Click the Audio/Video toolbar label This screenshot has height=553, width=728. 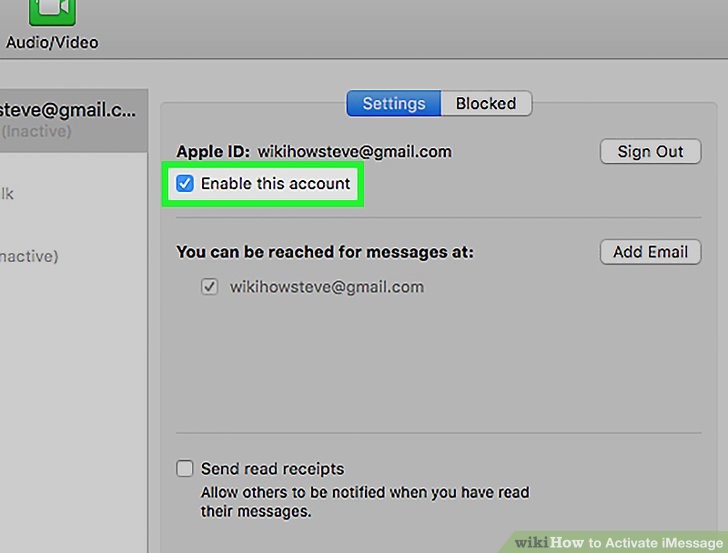click(52, 43)
